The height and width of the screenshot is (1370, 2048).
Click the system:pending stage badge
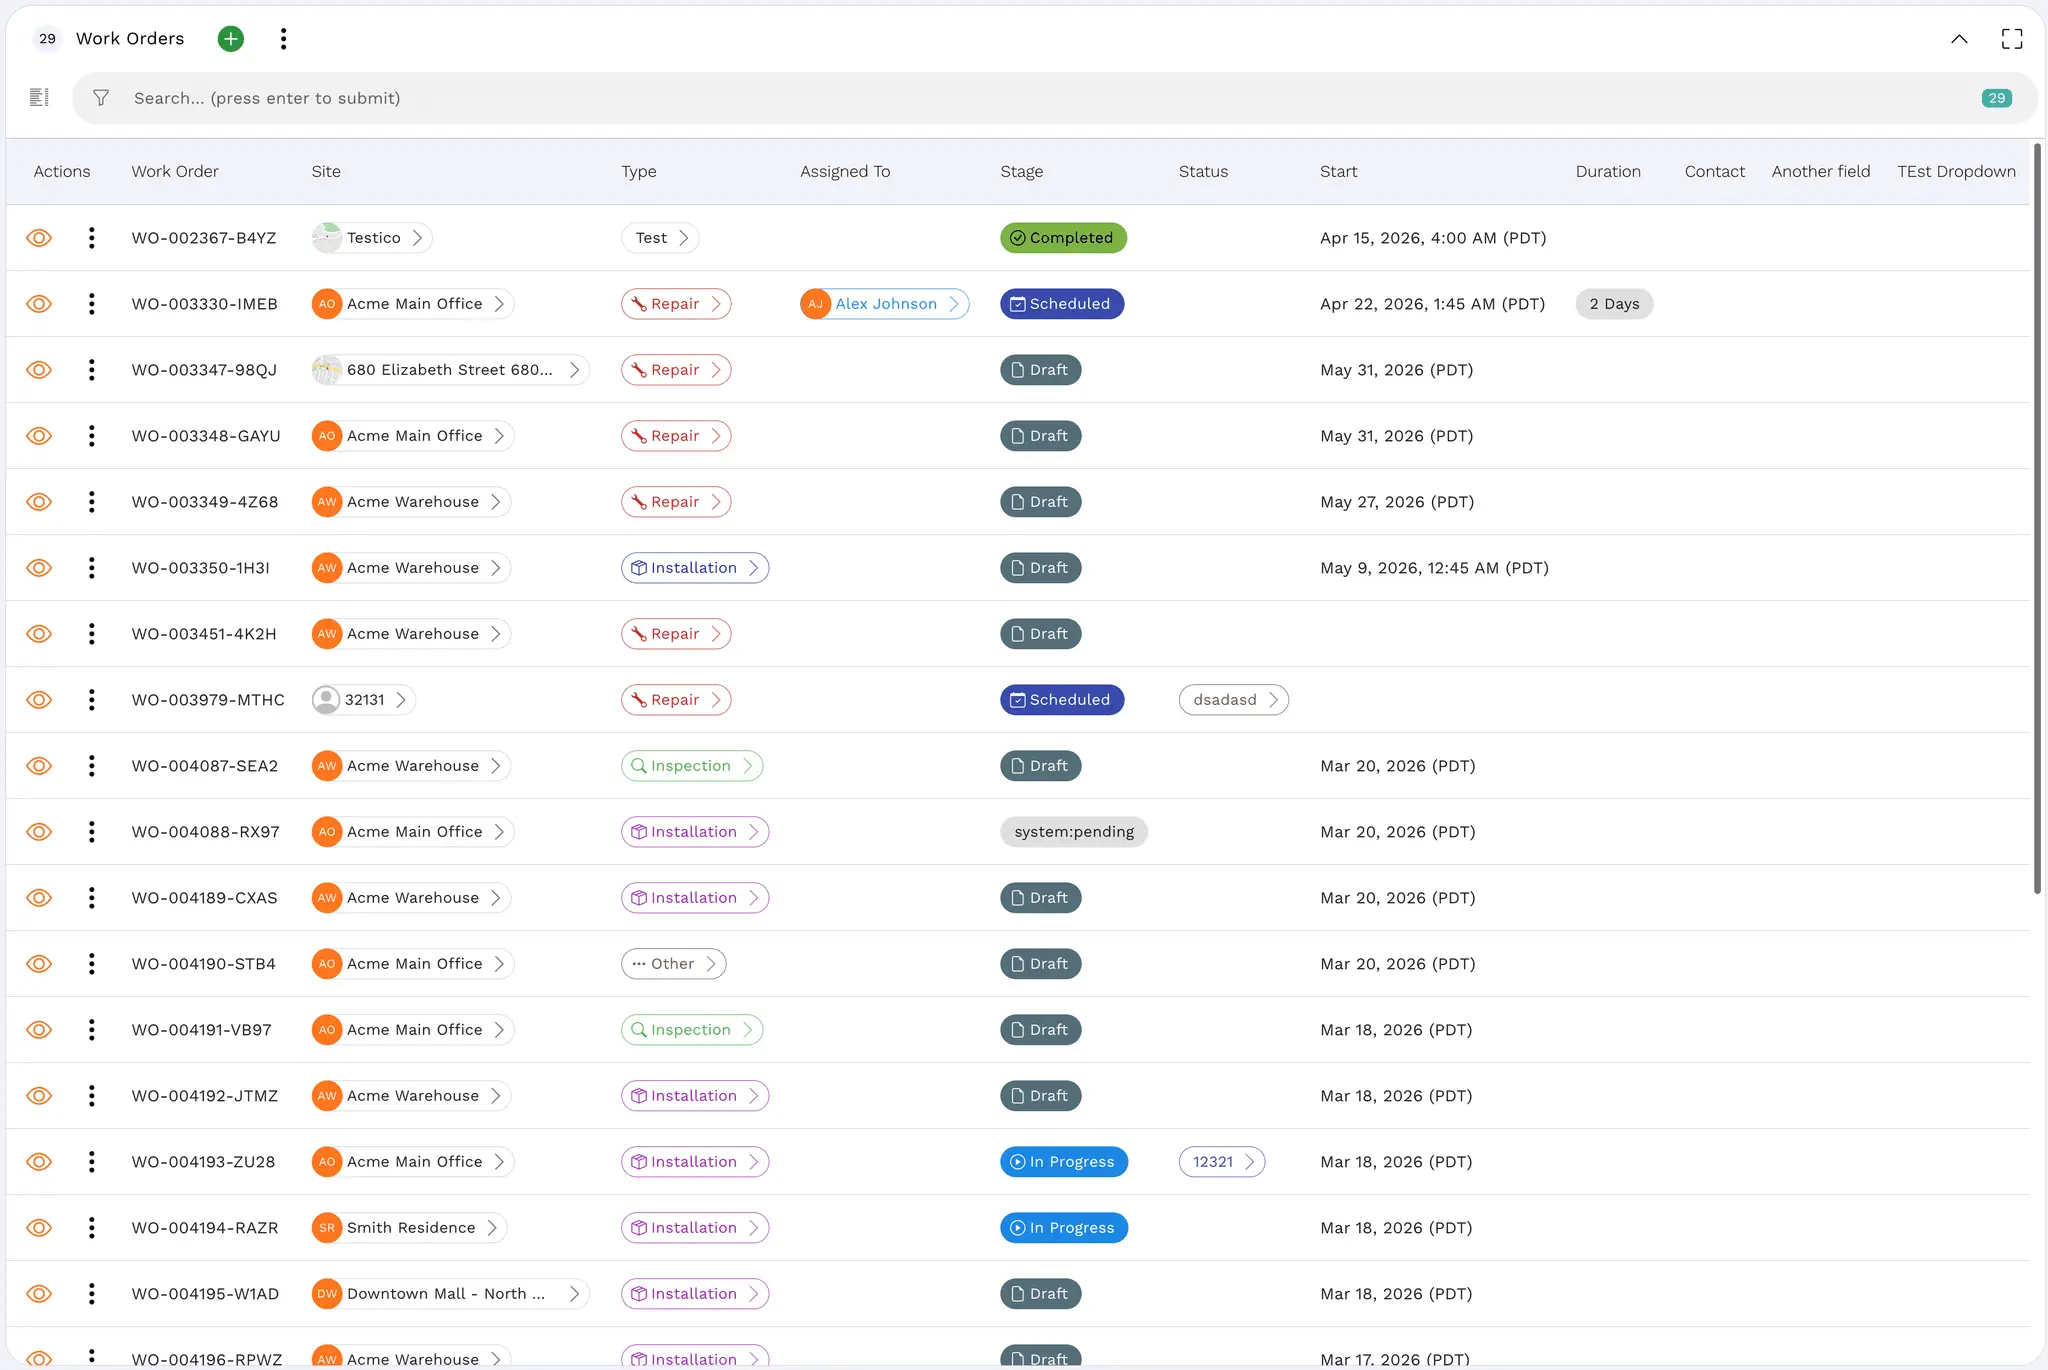(1074, 832)
